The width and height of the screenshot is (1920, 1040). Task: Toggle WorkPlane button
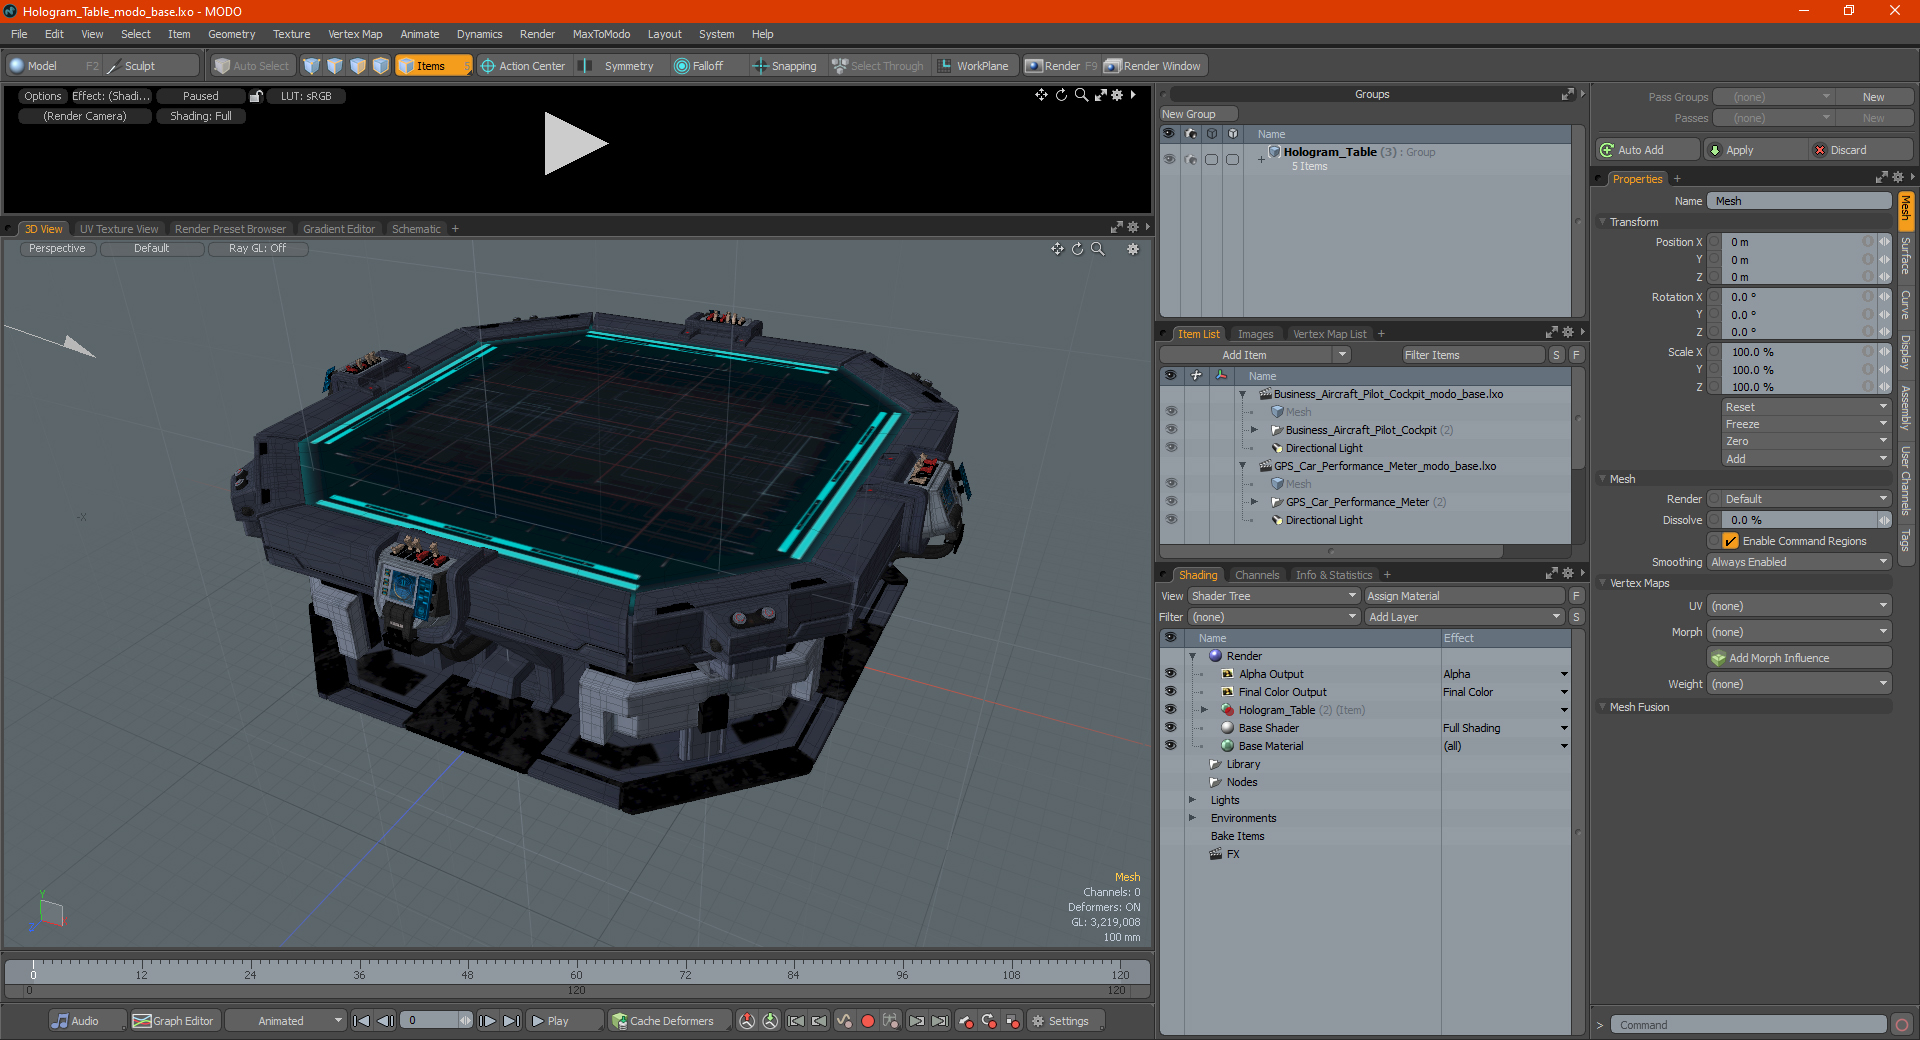click(974, 66)
